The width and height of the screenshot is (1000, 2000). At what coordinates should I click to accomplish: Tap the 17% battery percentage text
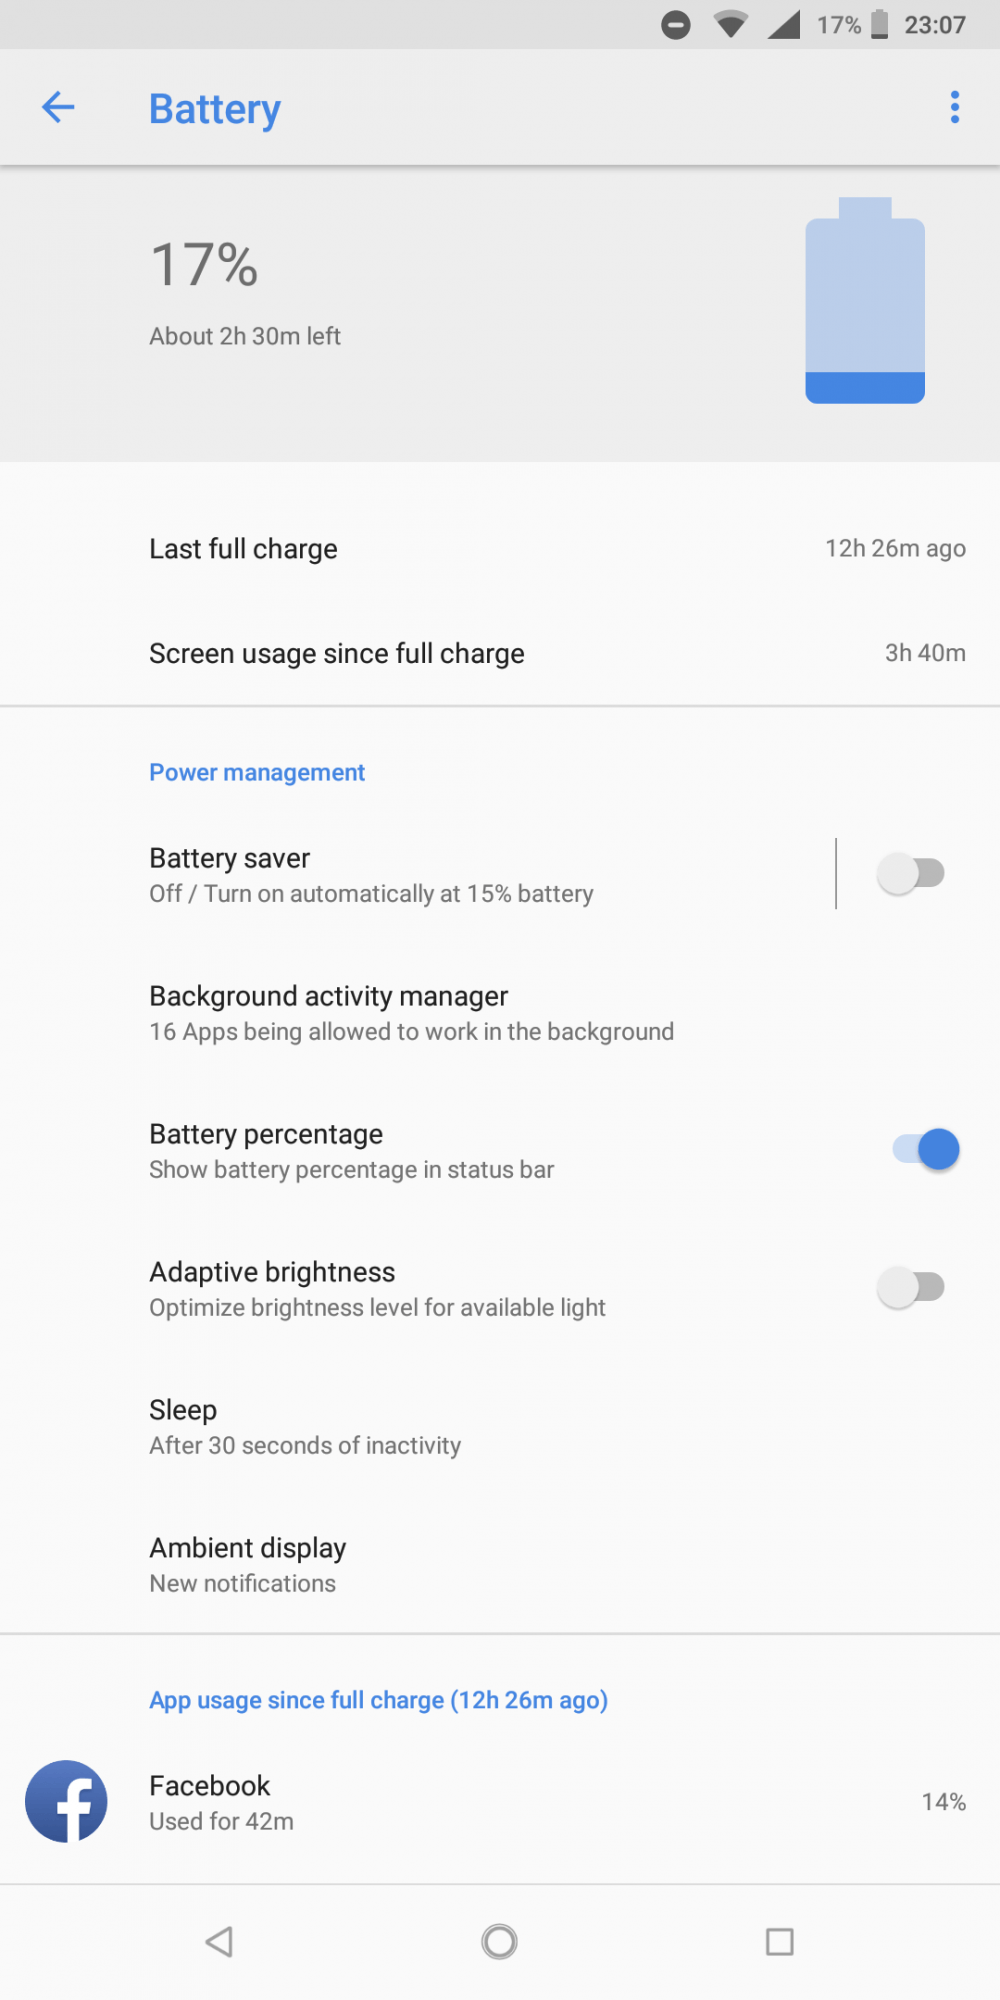pos(204,265)
